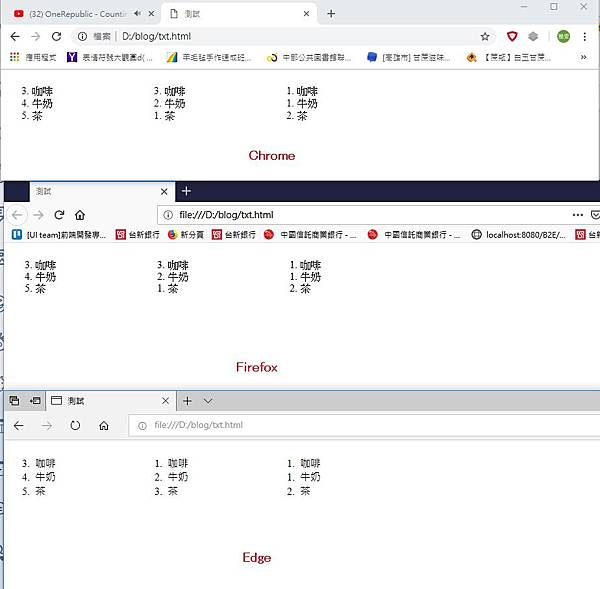Expand Edge's tab preview chevron
The height and width of the screenshot is (589, 600).
[x=208, y=401]
